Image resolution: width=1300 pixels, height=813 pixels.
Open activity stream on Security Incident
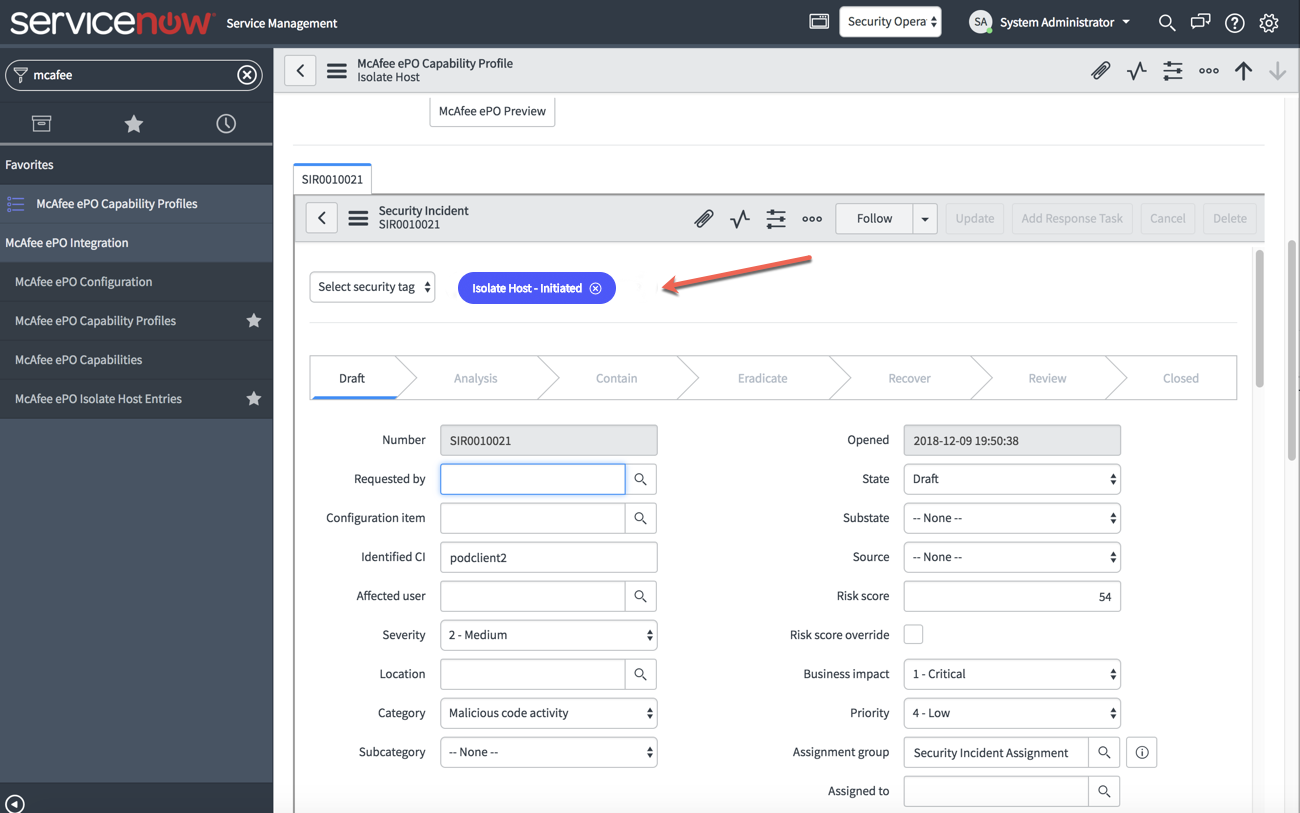click(740, 218)
